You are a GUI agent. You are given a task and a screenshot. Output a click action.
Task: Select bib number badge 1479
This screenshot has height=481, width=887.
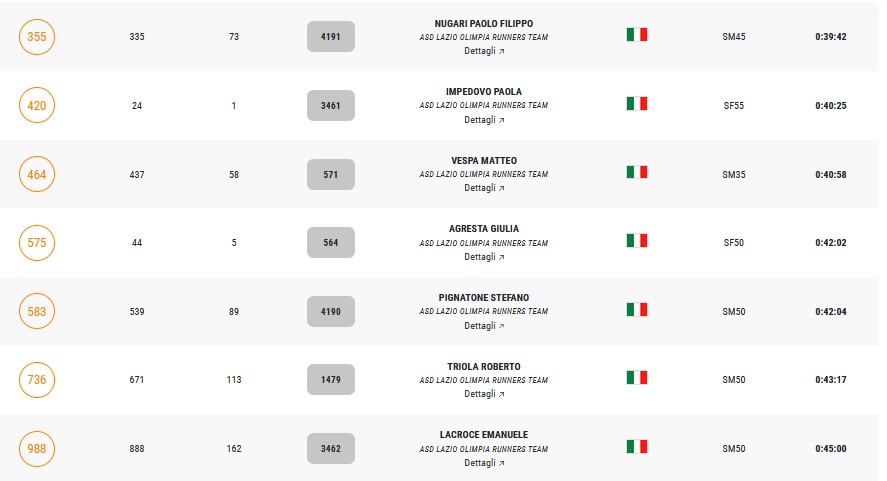(331, 380)
